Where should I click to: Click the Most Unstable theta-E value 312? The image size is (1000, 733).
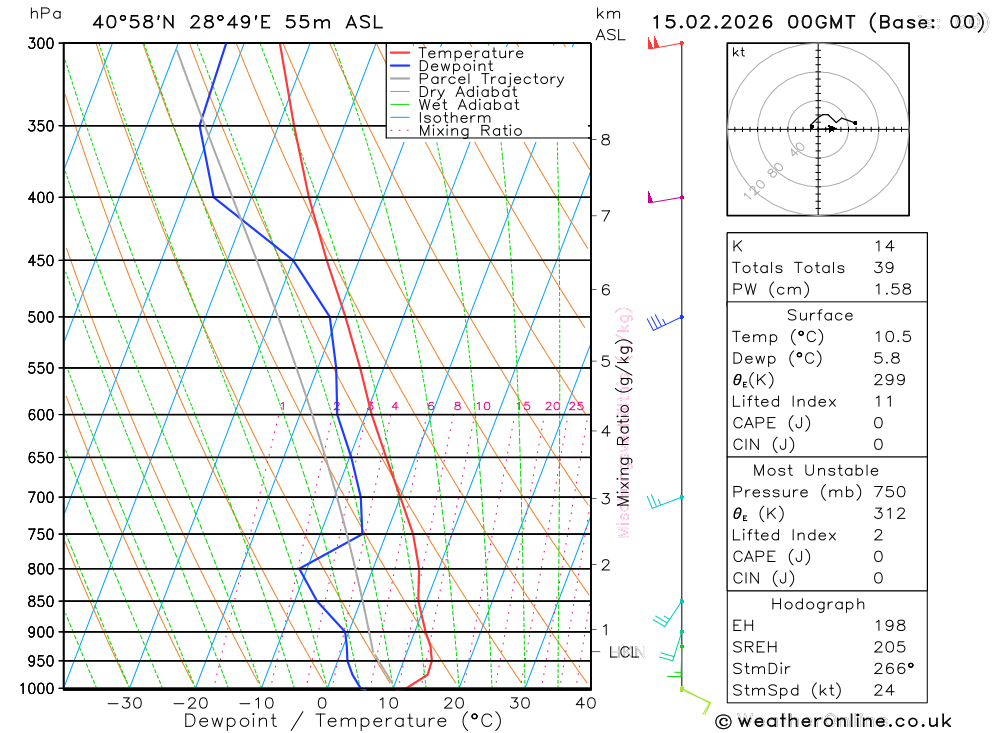pyautogui.click(x=890, y=514)
